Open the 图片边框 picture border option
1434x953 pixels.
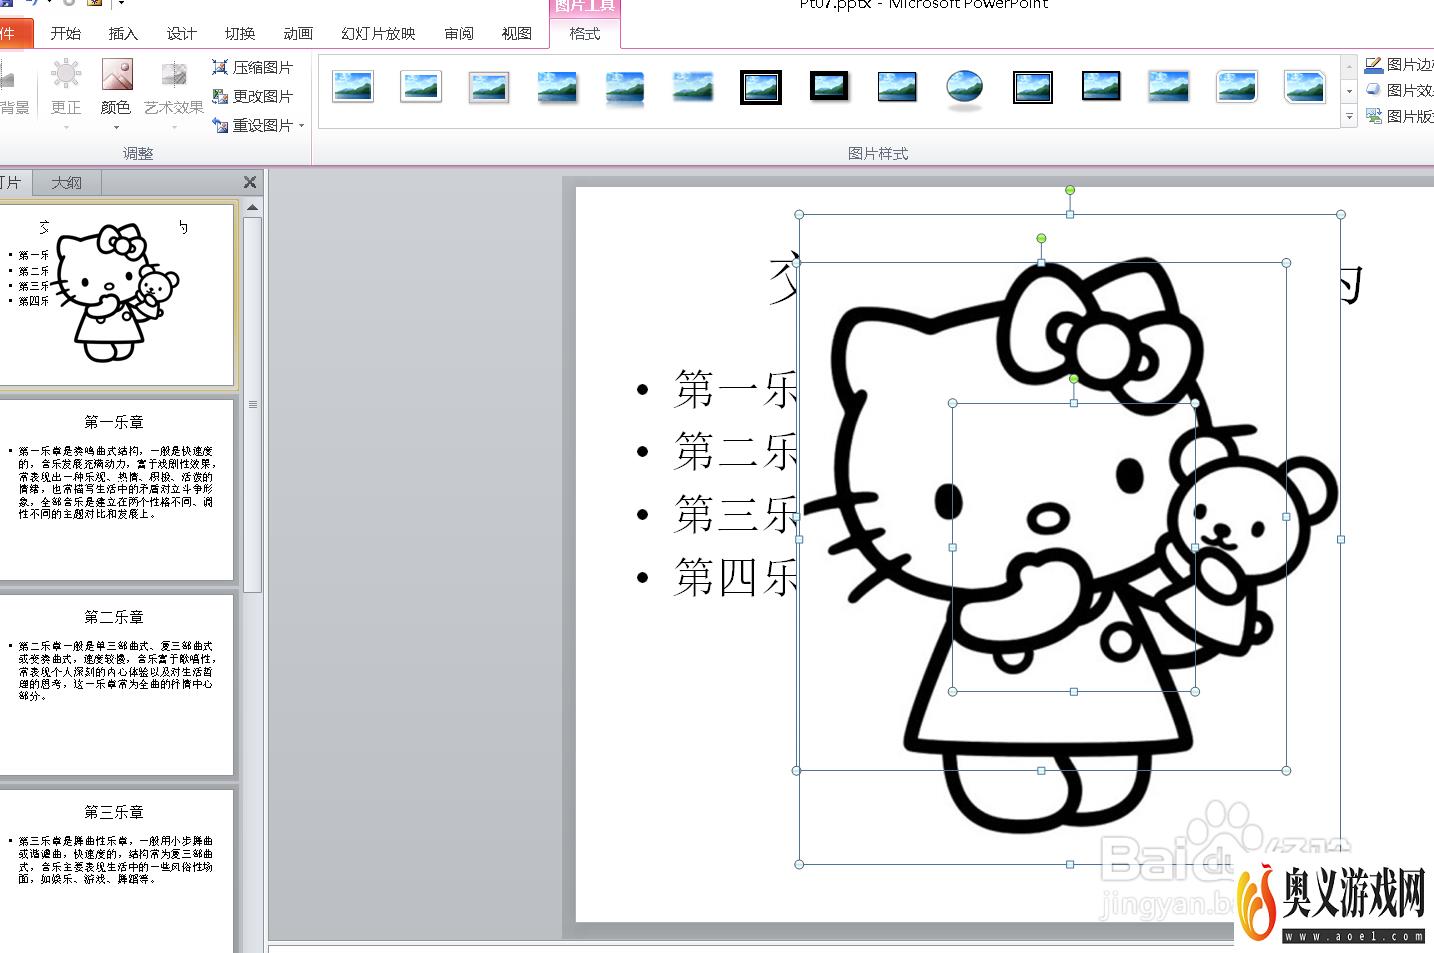pyautogui.click(x=1400, y=65)
